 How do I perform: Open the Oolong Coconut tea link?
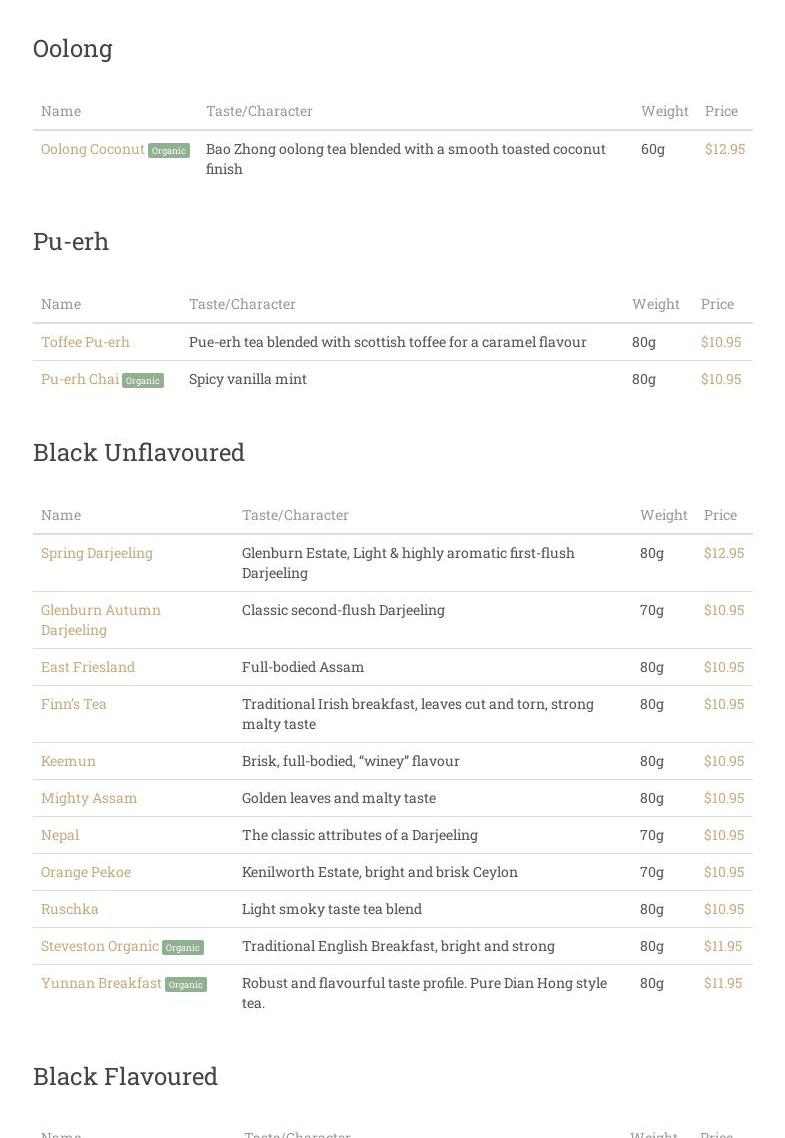(x=92, y=149)
